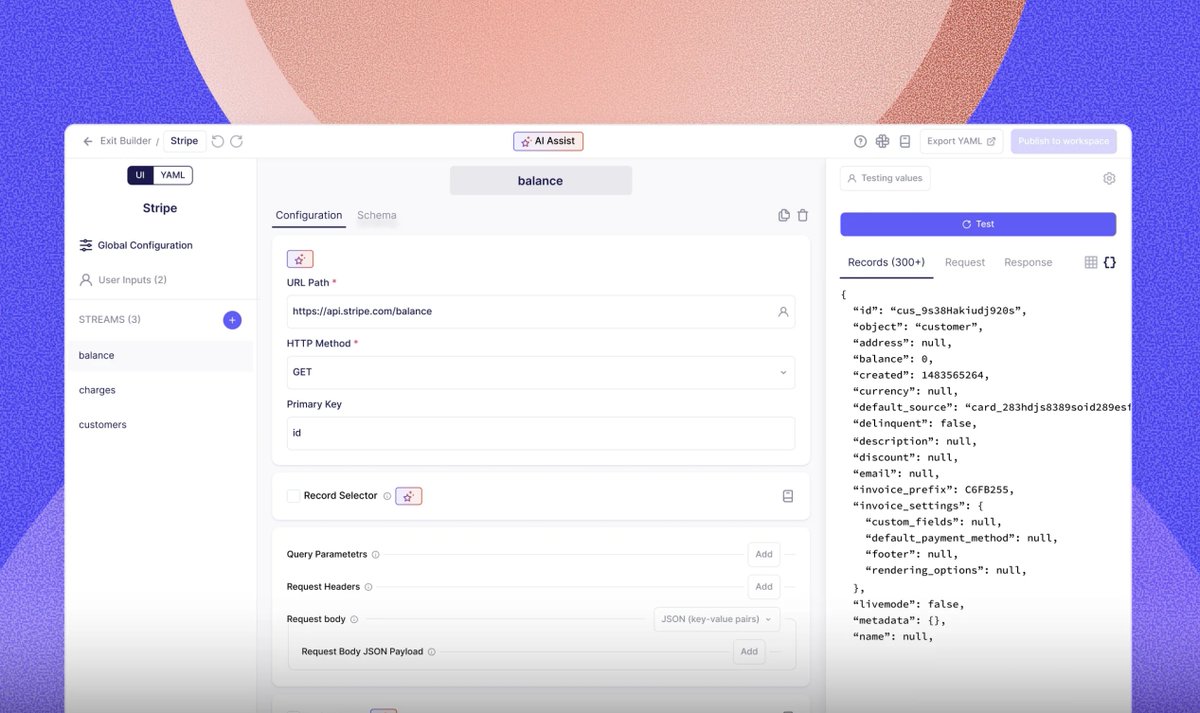Viewport: 1200px width, 713px height.
Task: Click info icon beside Request Body JSON Payload
Action: point(432,652)
